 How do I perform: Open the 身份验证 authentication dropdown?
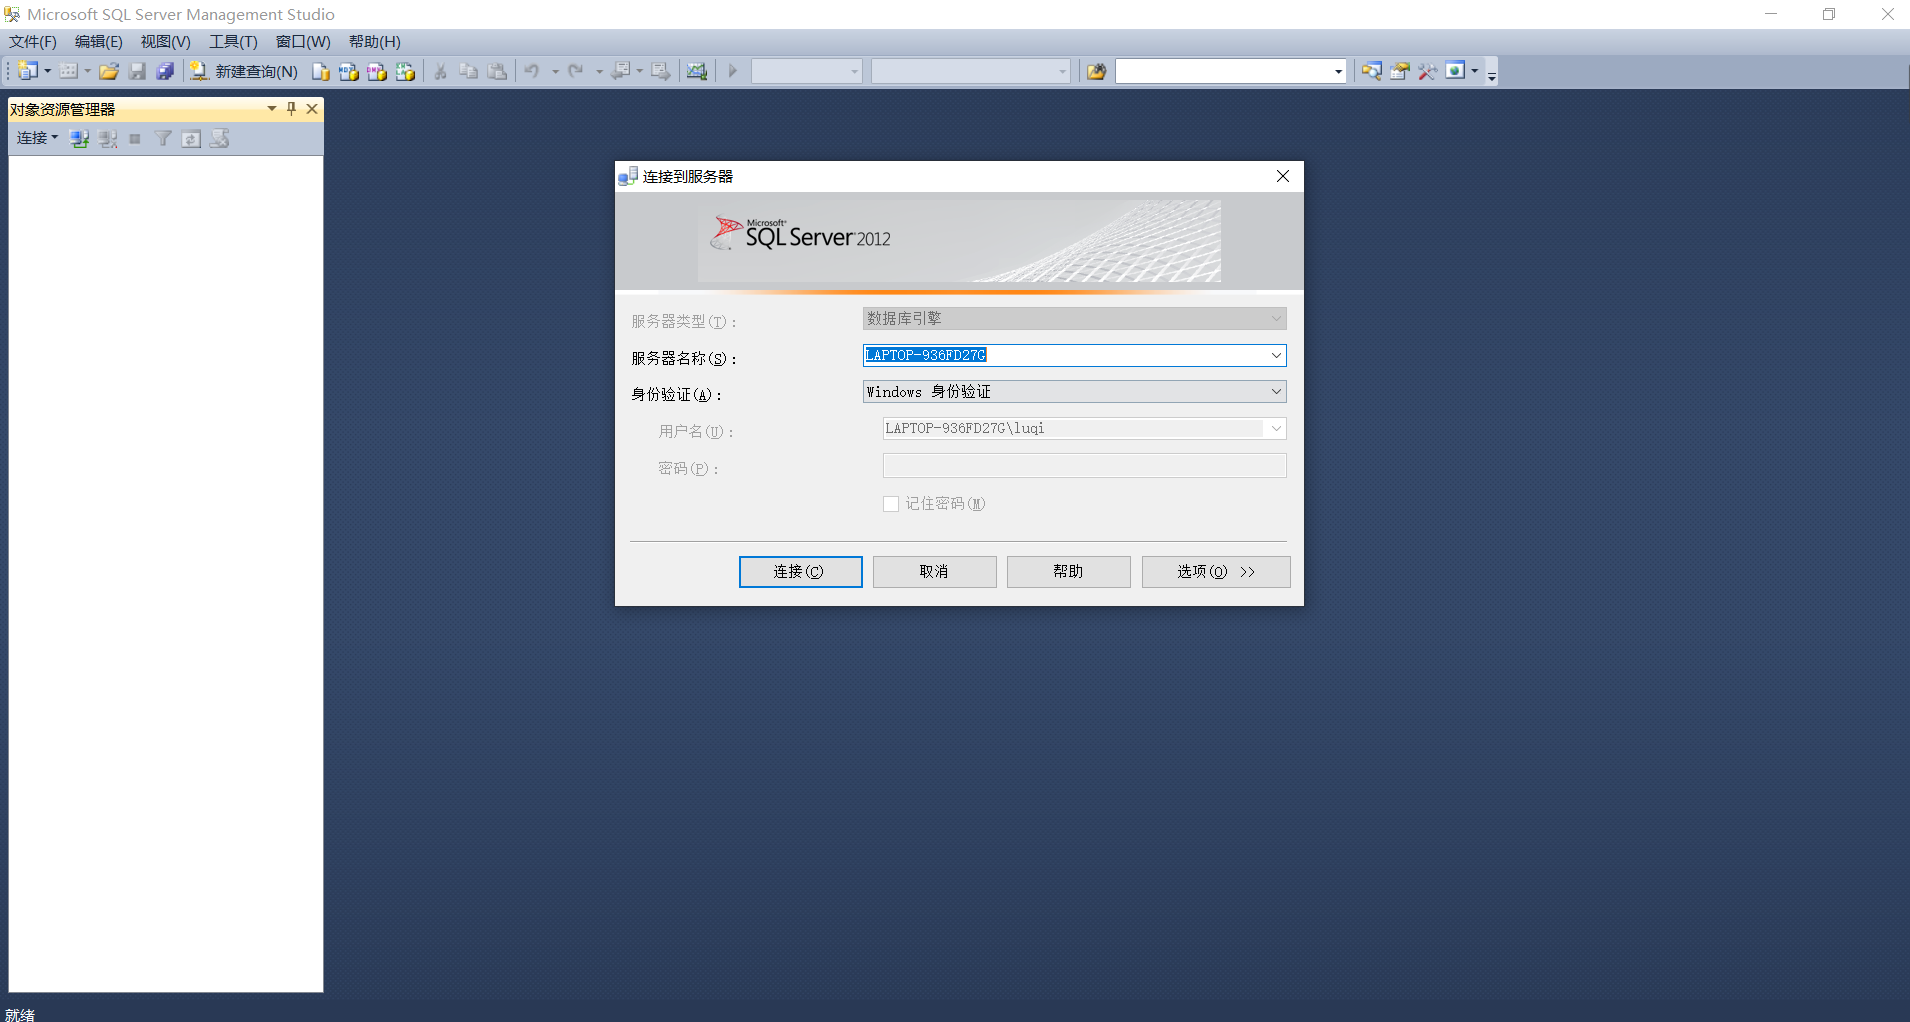(1276, 392)
